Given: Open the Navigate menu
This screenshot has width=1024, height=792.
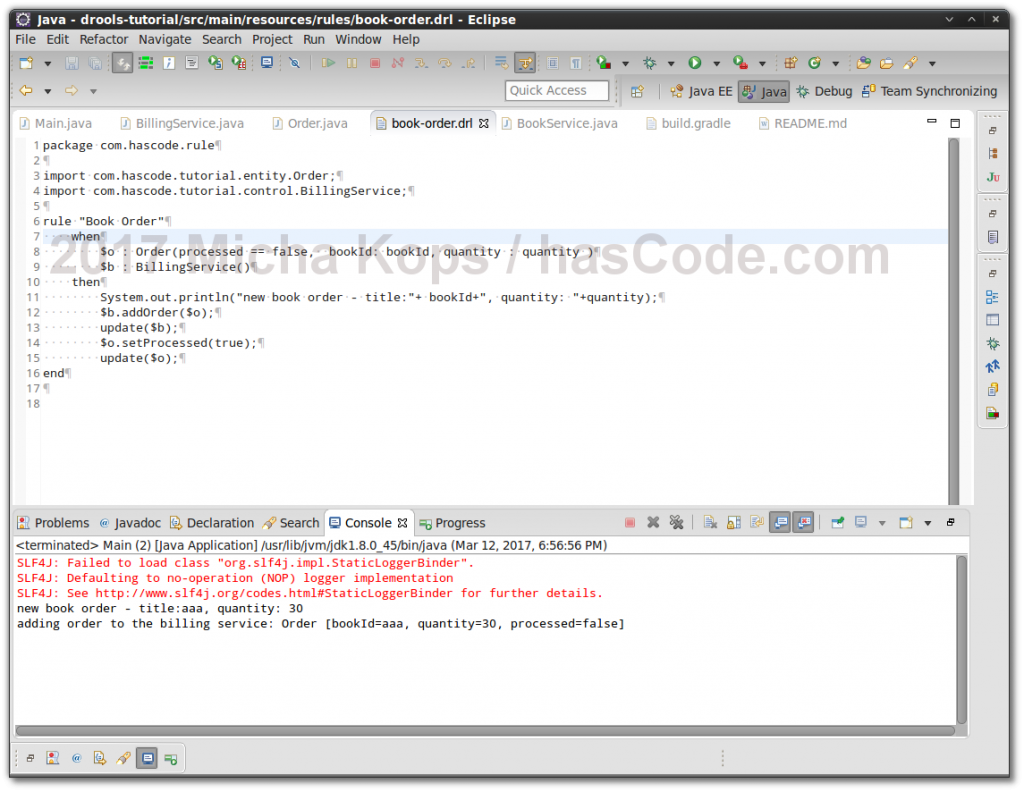Looking at the screenshot, I should click(165, 39).
